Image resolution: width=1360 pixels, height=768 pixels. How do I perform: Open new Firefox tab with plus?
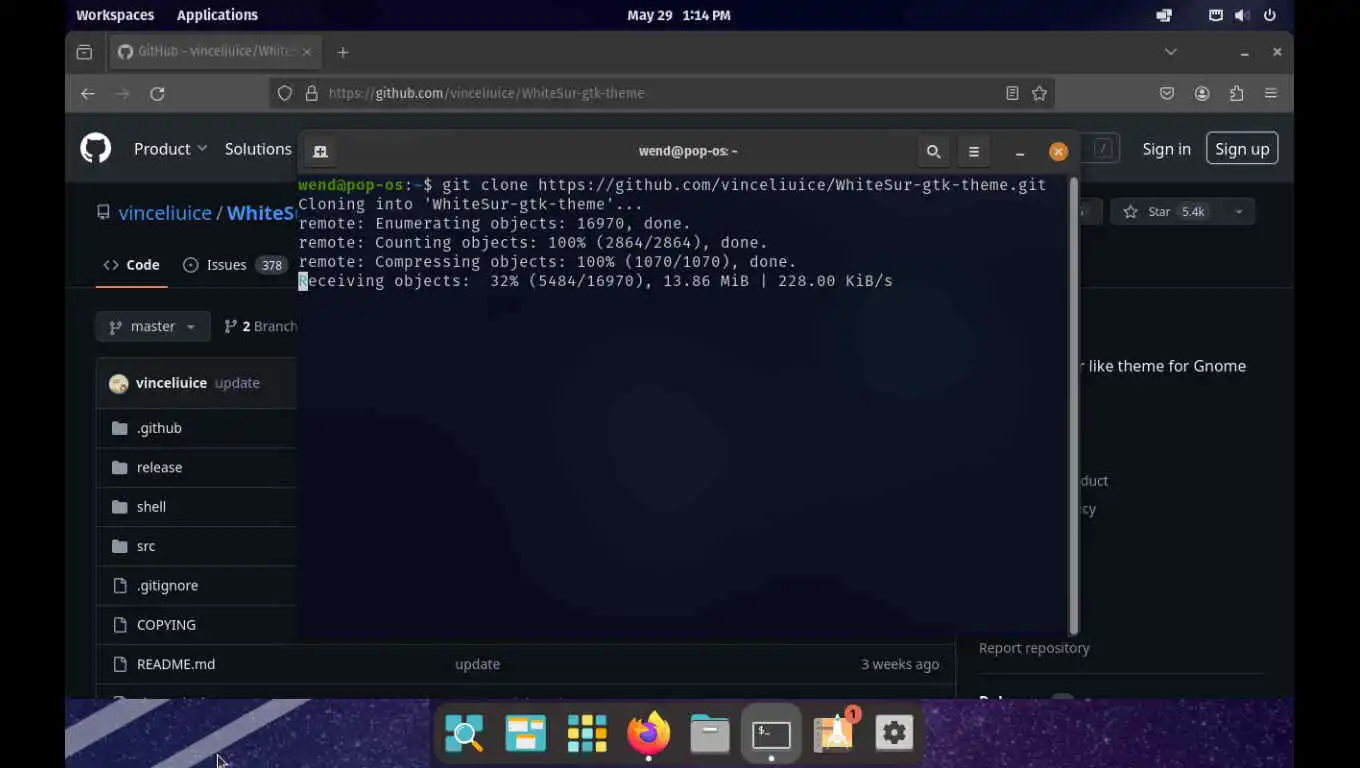pyautogui.click(x=343, y=52)
